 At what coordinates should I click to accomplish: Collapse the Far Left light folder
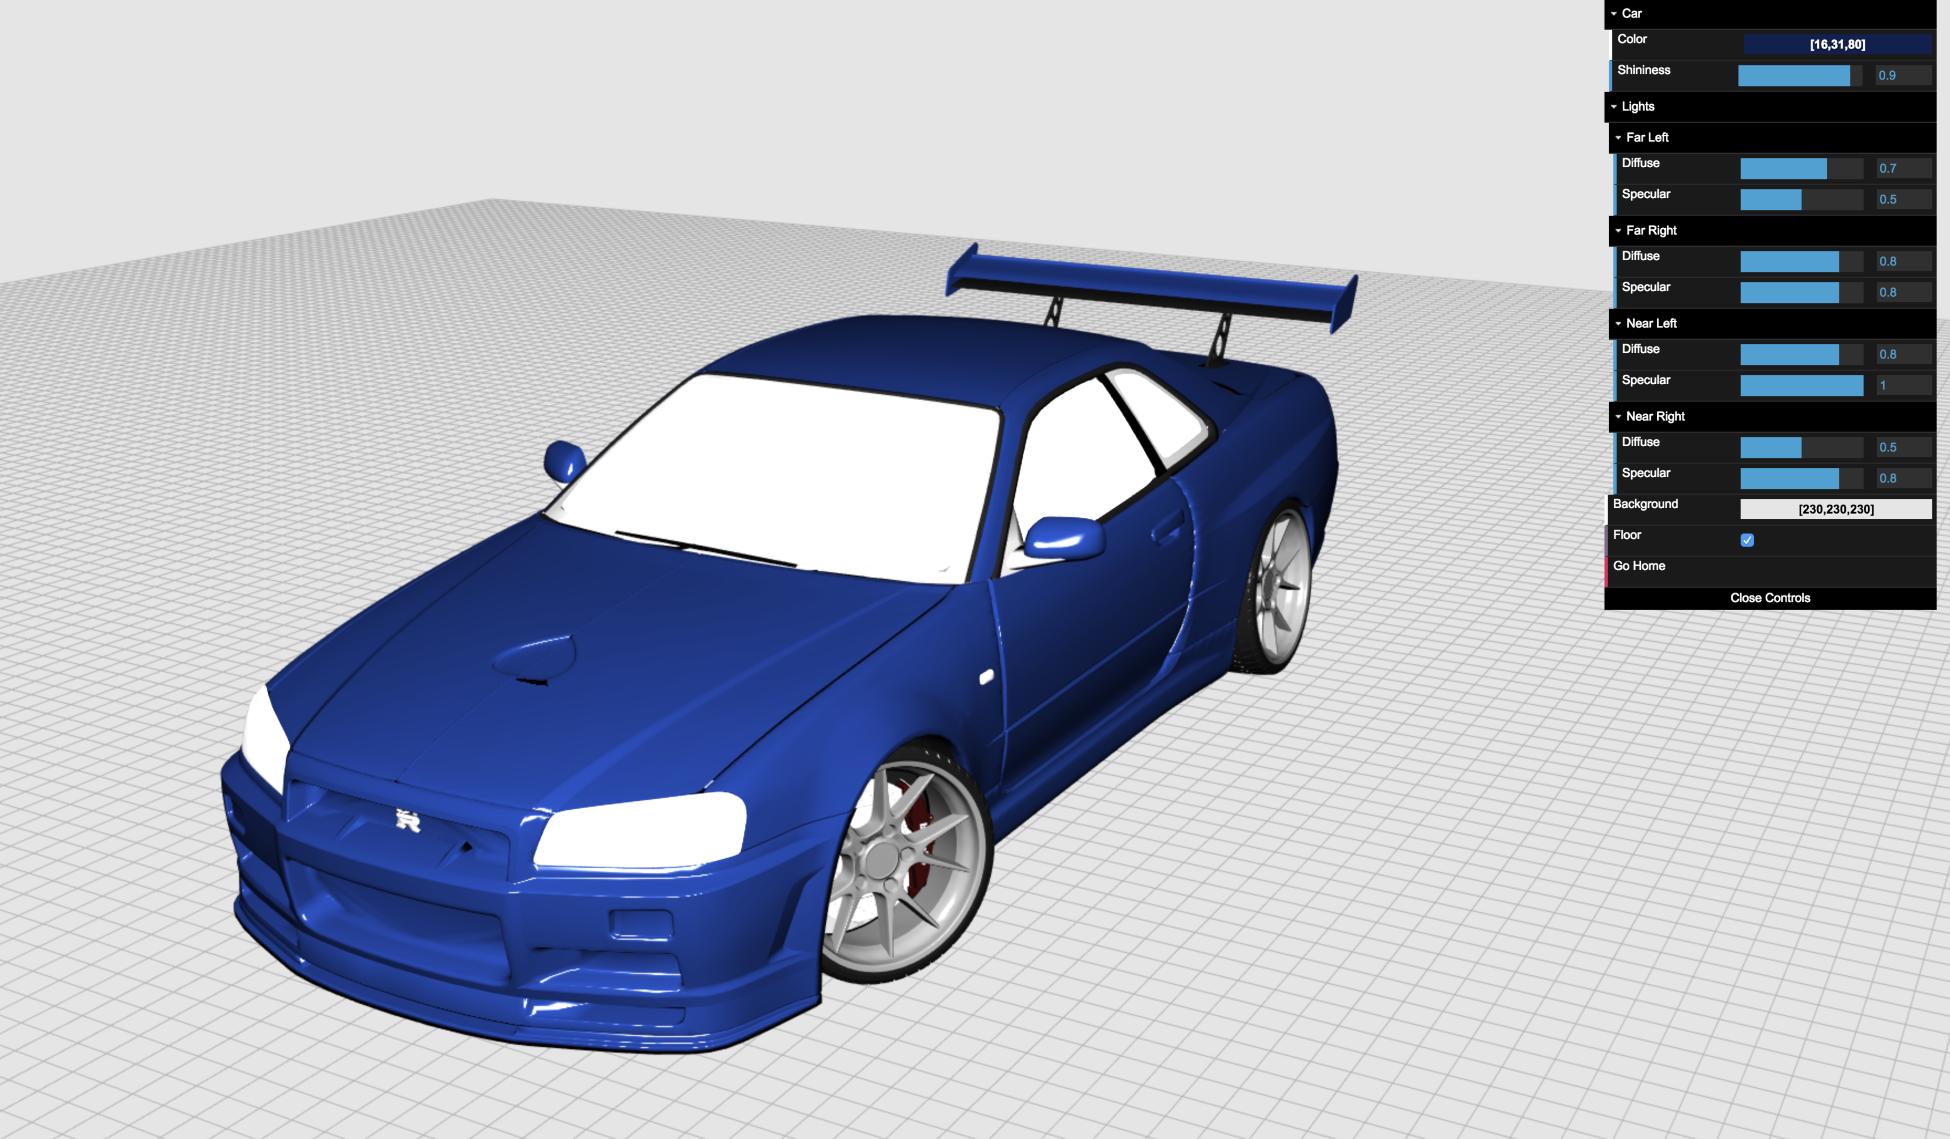click(1646, 137)
